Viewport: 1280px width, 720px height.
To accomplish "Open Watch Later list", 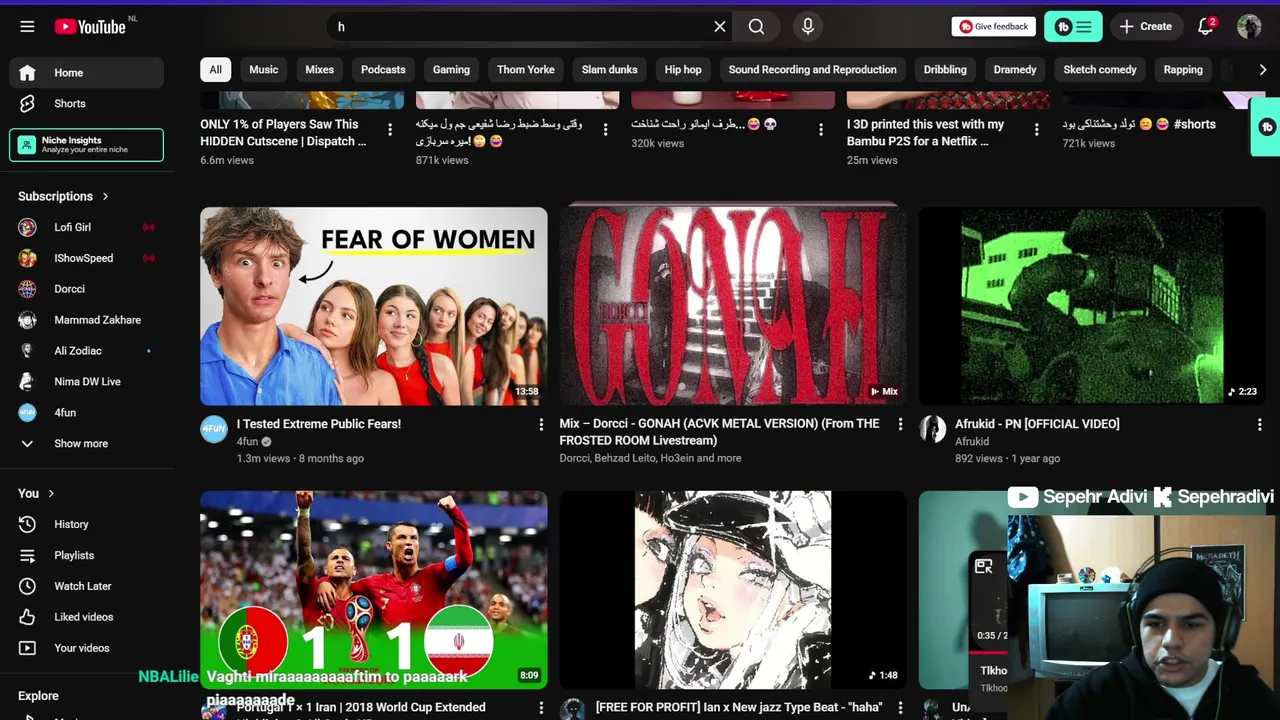I will tap(86, 586).
